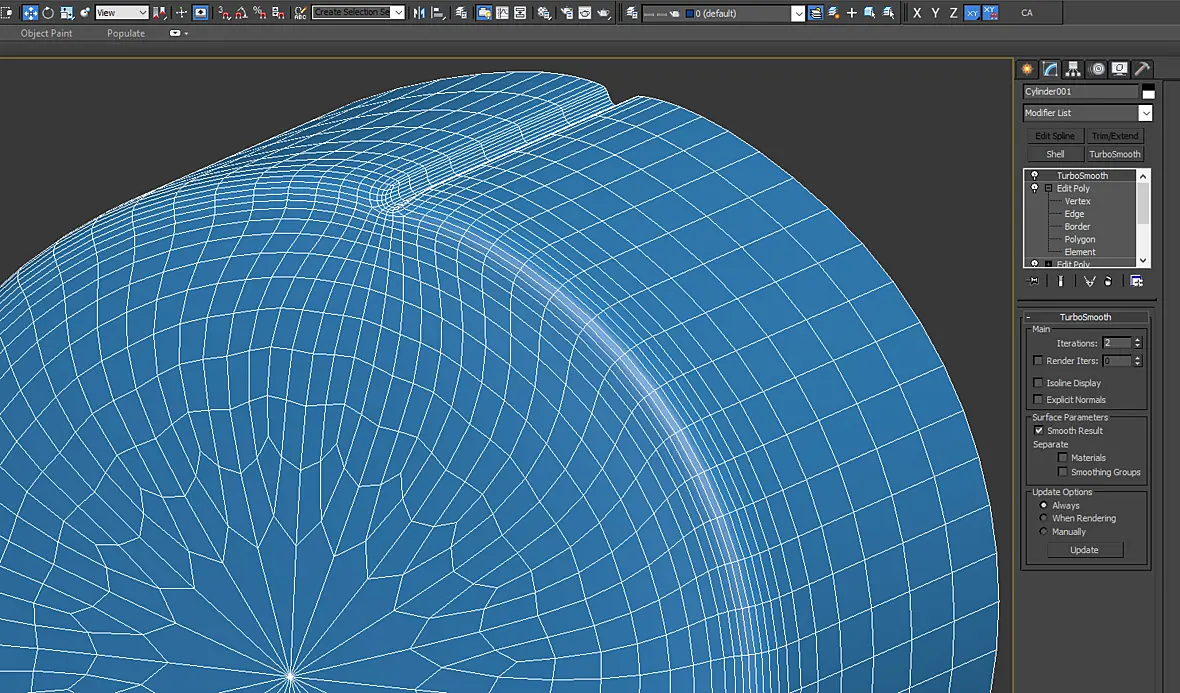Open the Hierarchy panel tab

tap(1073, 69)
